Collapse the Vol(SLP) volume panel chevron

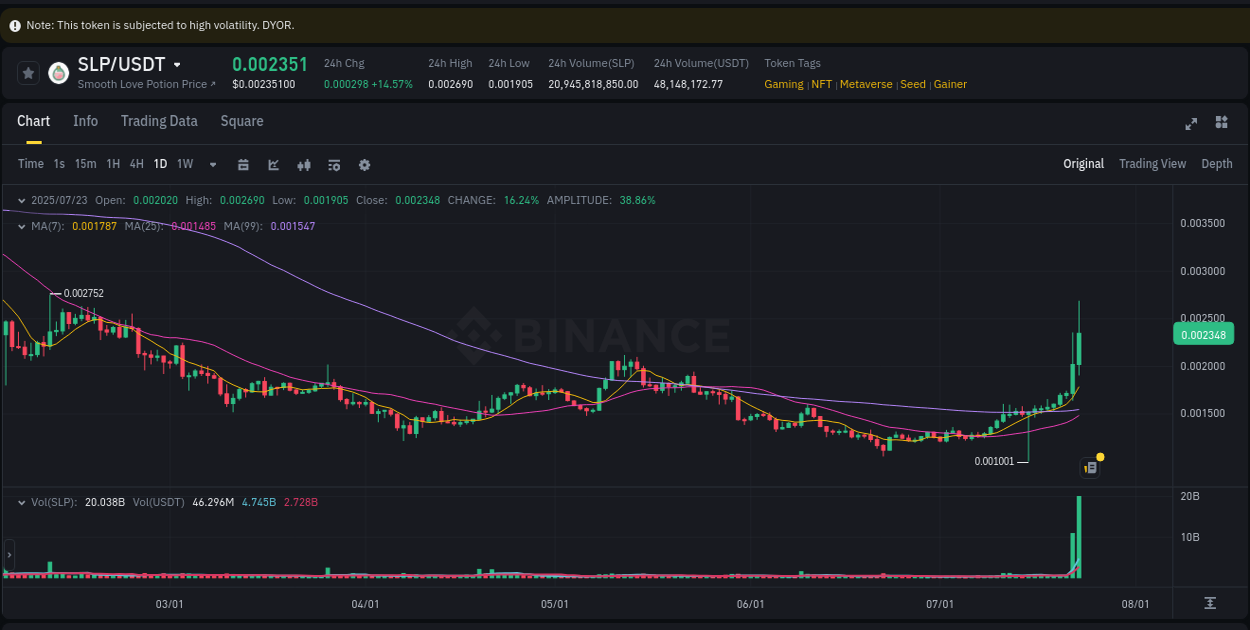point(20,502)
